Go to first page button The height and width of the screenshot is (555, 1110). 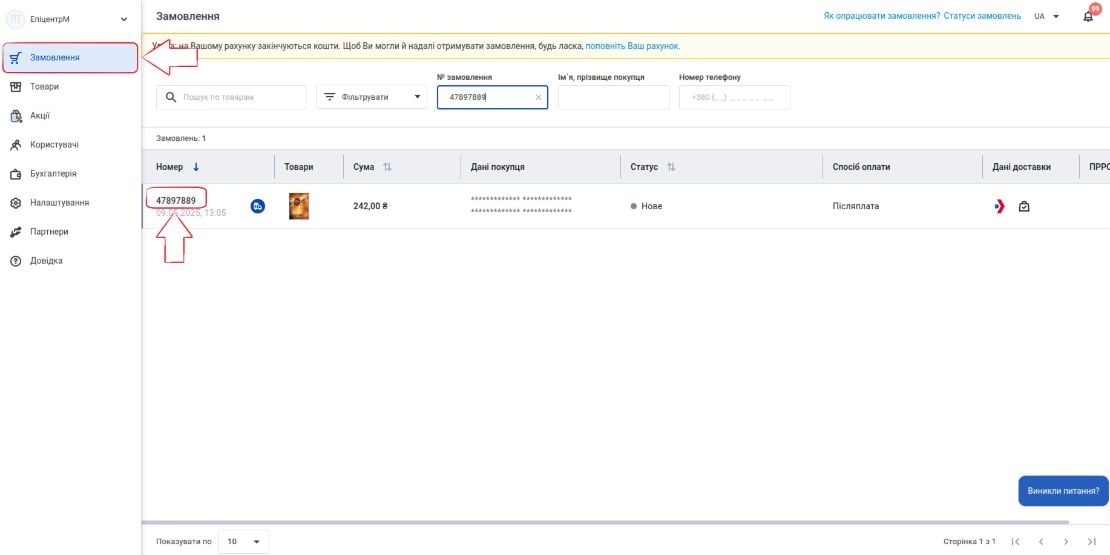pyautogui.click(x=1016, y=542)
